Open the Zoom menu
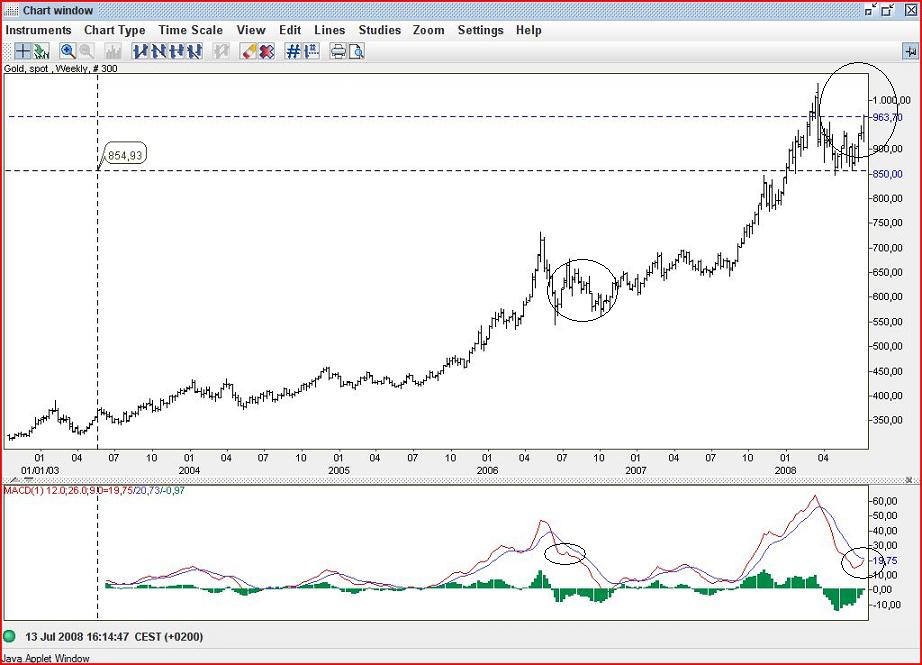Image resolution: width=922 pixels, height=665 pixels. coord(429,30)
